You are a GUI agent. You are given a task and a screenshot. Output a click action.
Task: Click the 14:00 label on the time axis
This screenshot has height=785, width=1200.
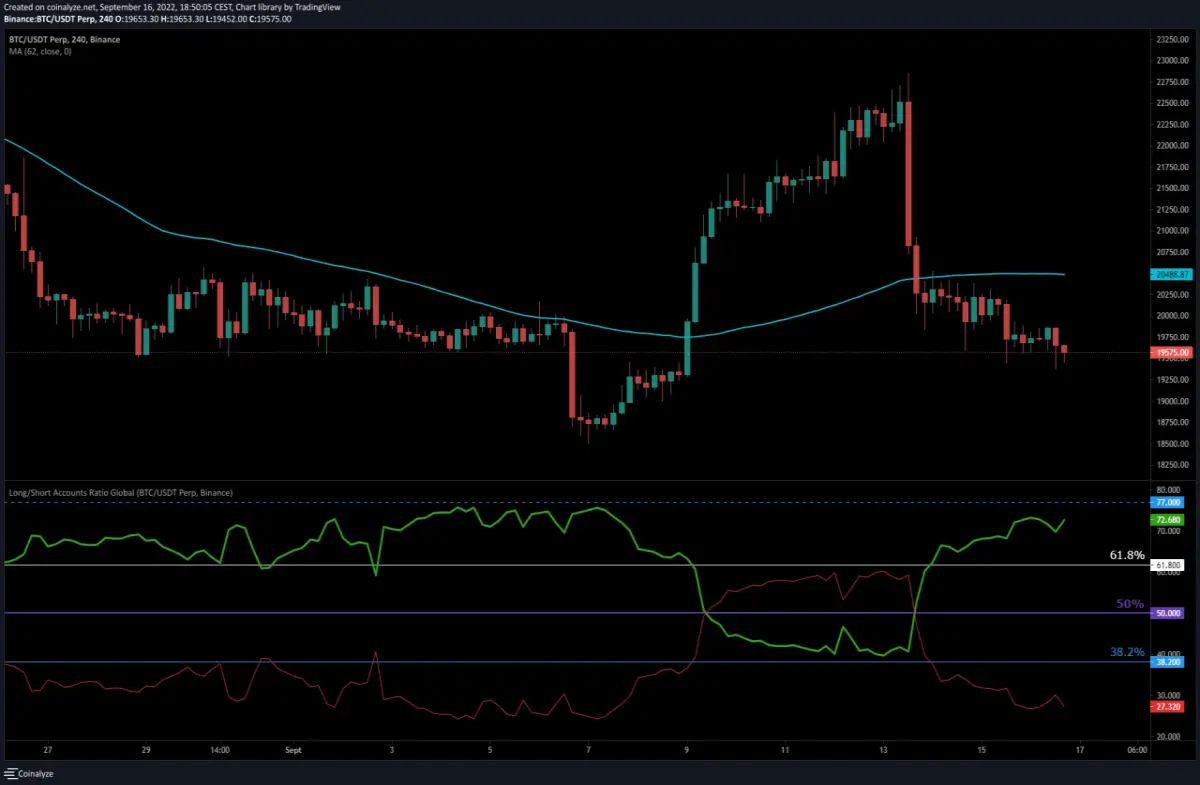[221, 749]
